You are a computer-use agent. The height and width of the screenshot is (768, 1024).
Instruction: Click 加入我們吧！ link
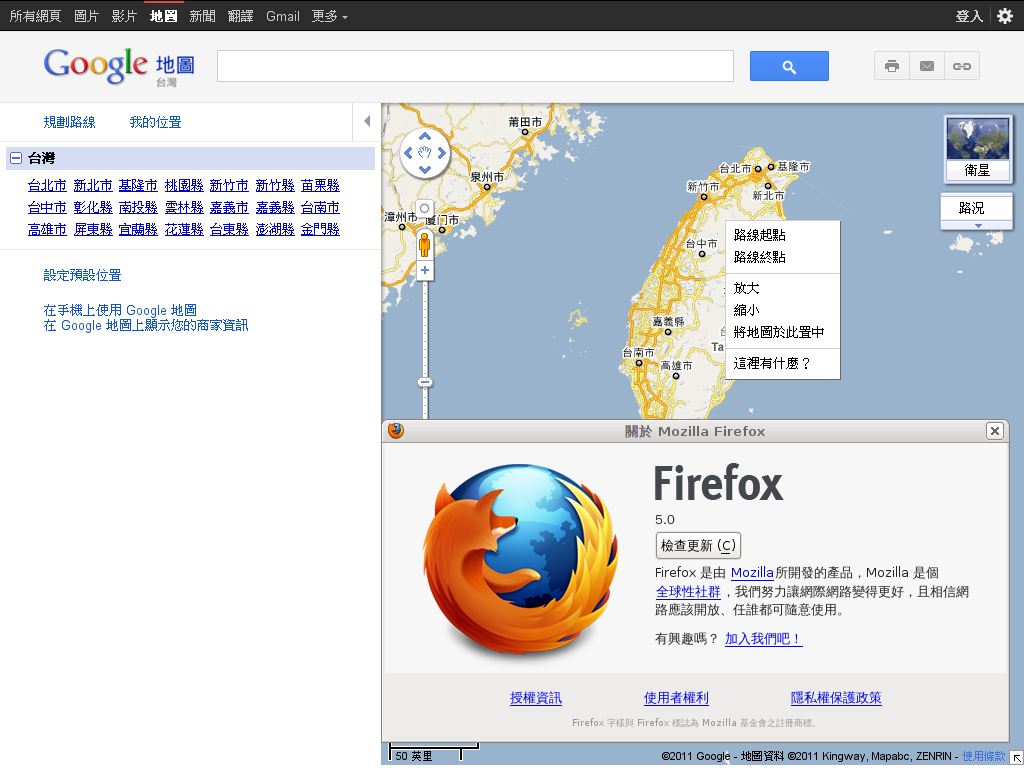coord(763,639)
